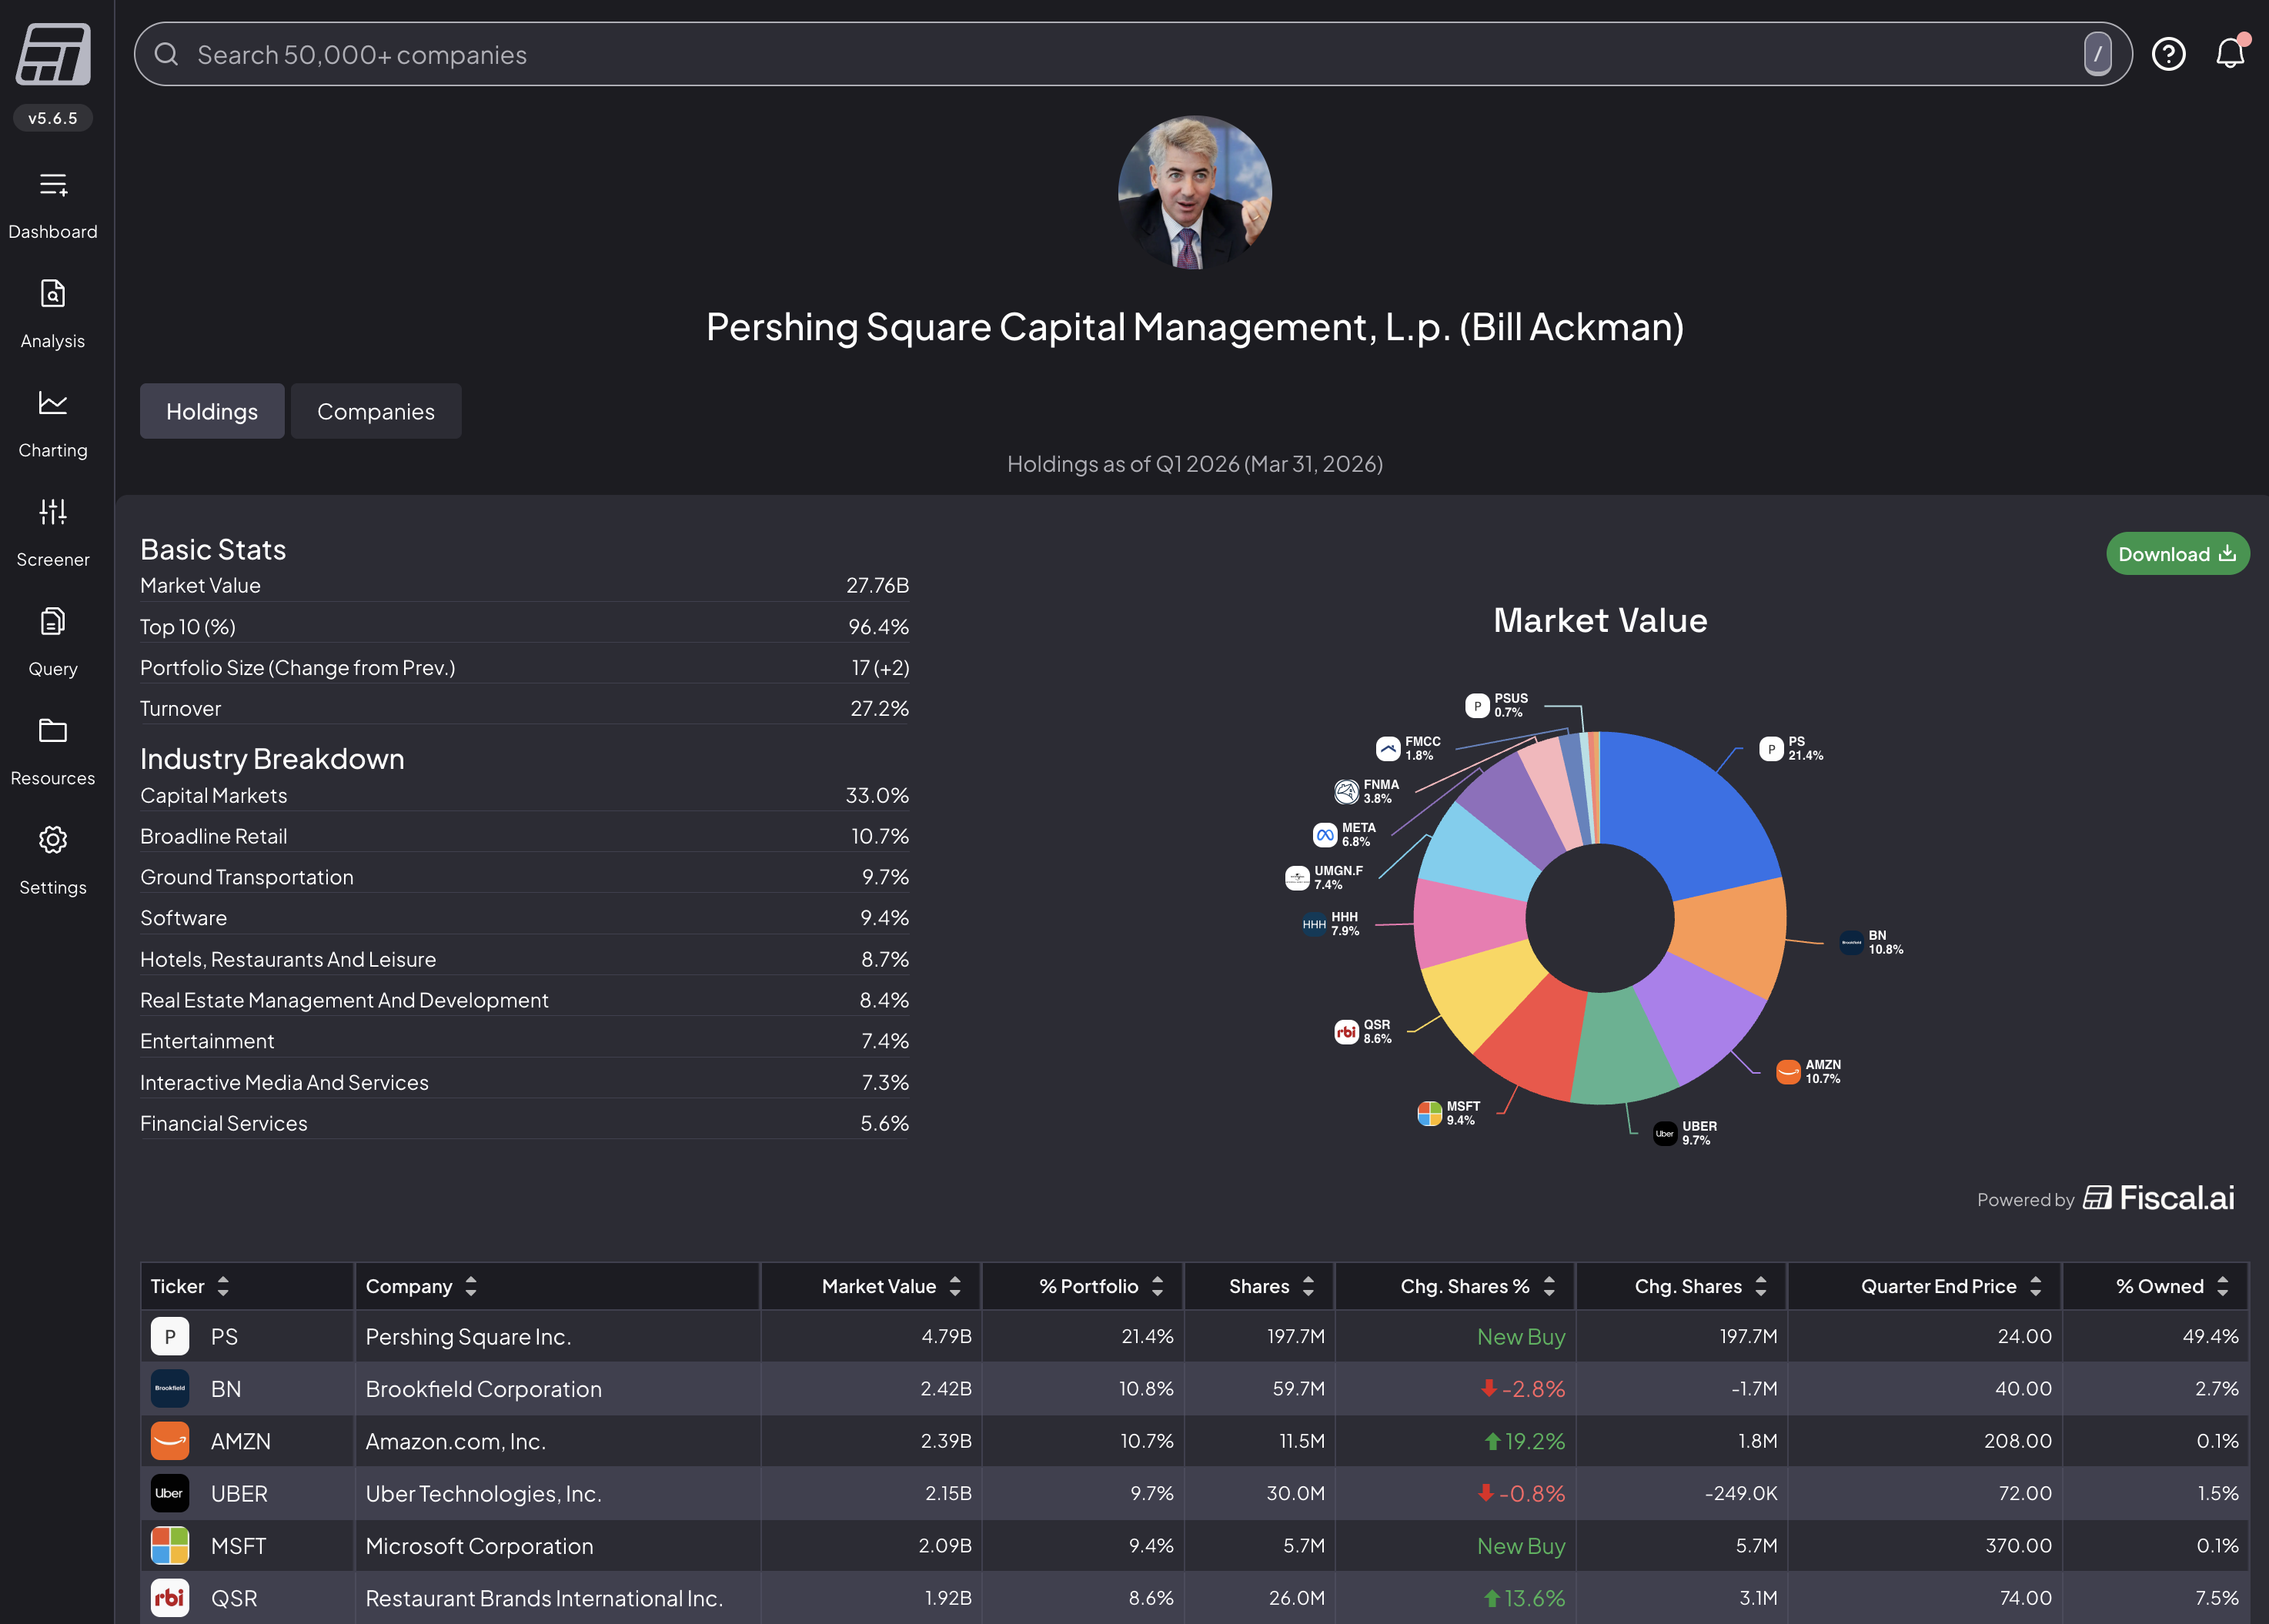
Task: Open the Charting sidebar icon
Action: pos(53,403)
